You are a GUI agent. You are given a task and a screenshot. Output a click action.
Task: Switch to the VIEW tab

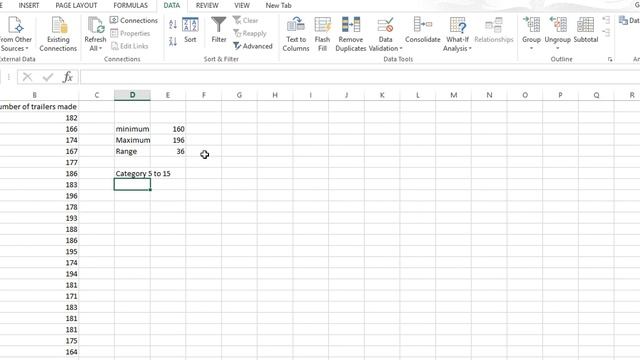(x=242, y=5)
